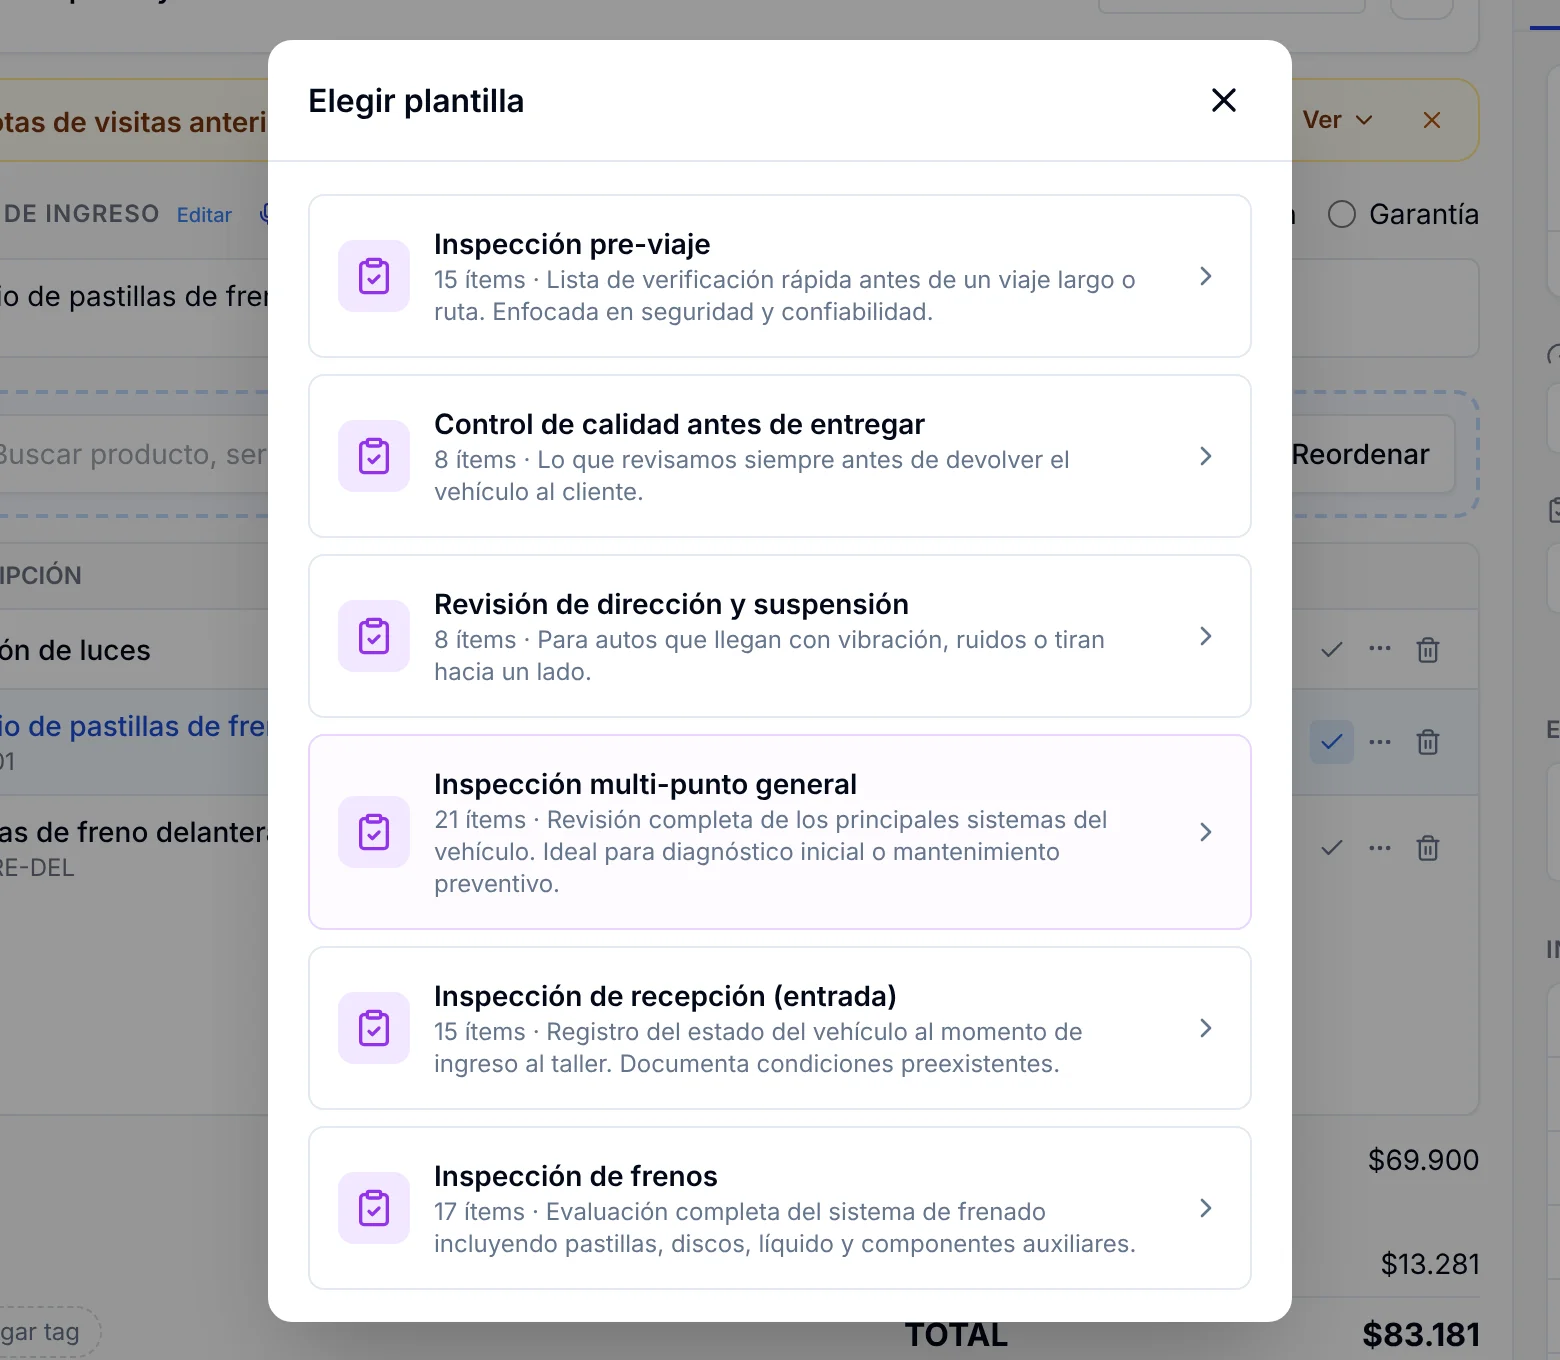
Task: Pick the Inspección de frenos title
Action: (576, 1176)
